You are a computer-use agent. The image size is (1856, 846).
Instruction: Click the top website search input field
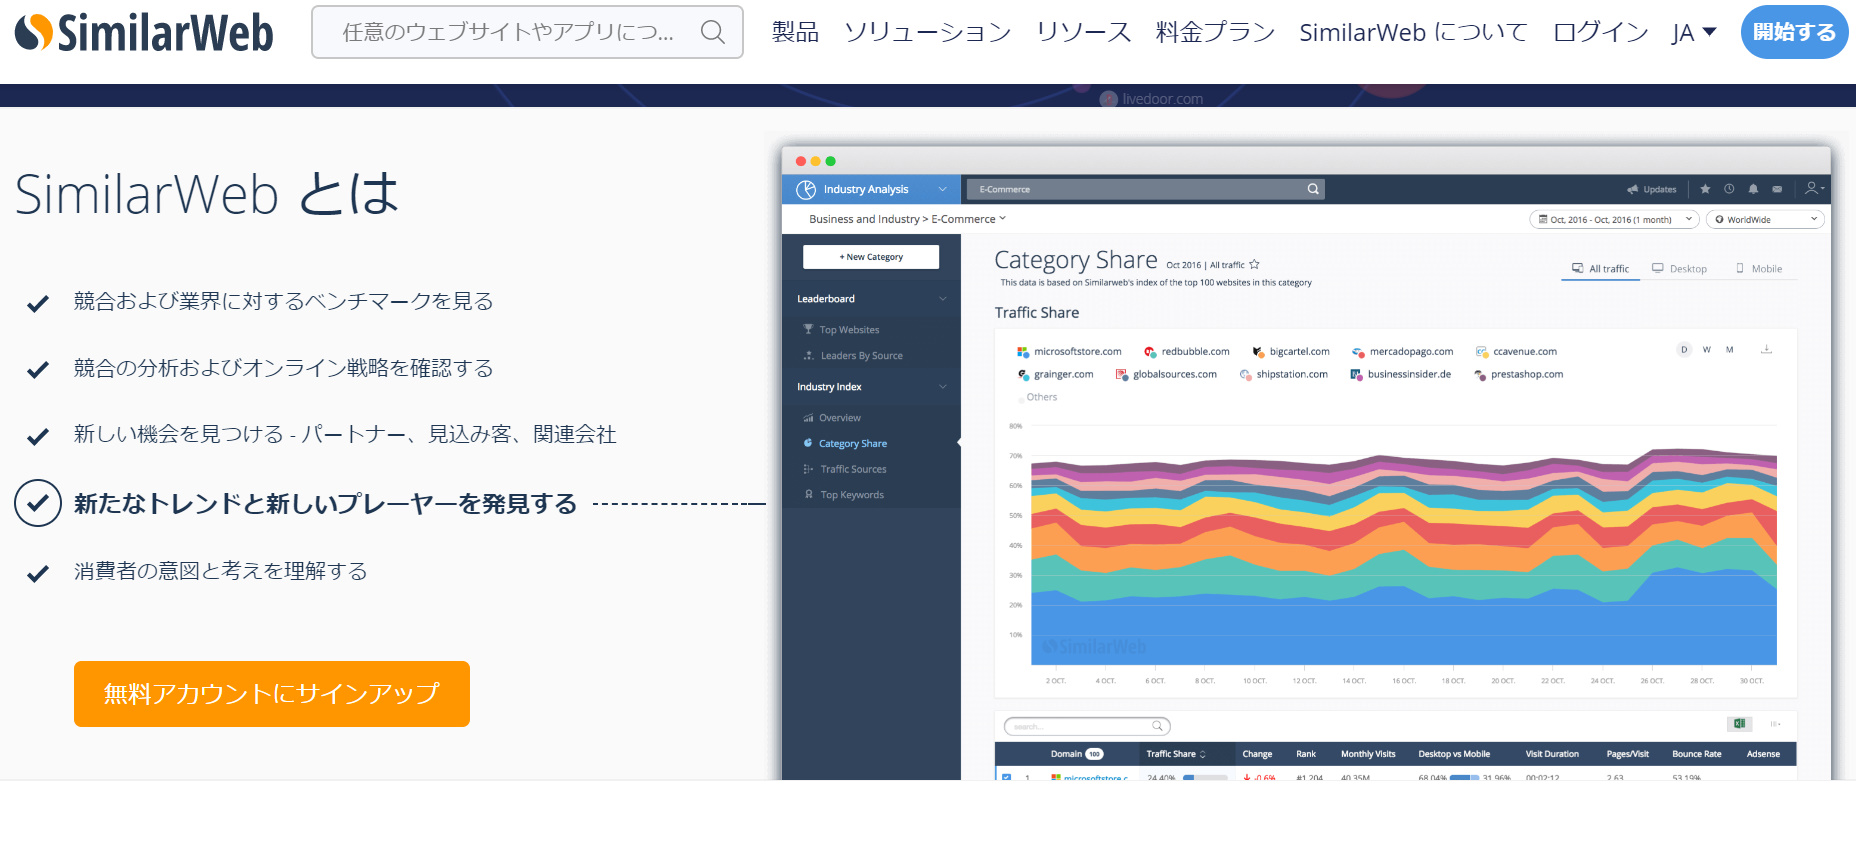tap(527, 32)
